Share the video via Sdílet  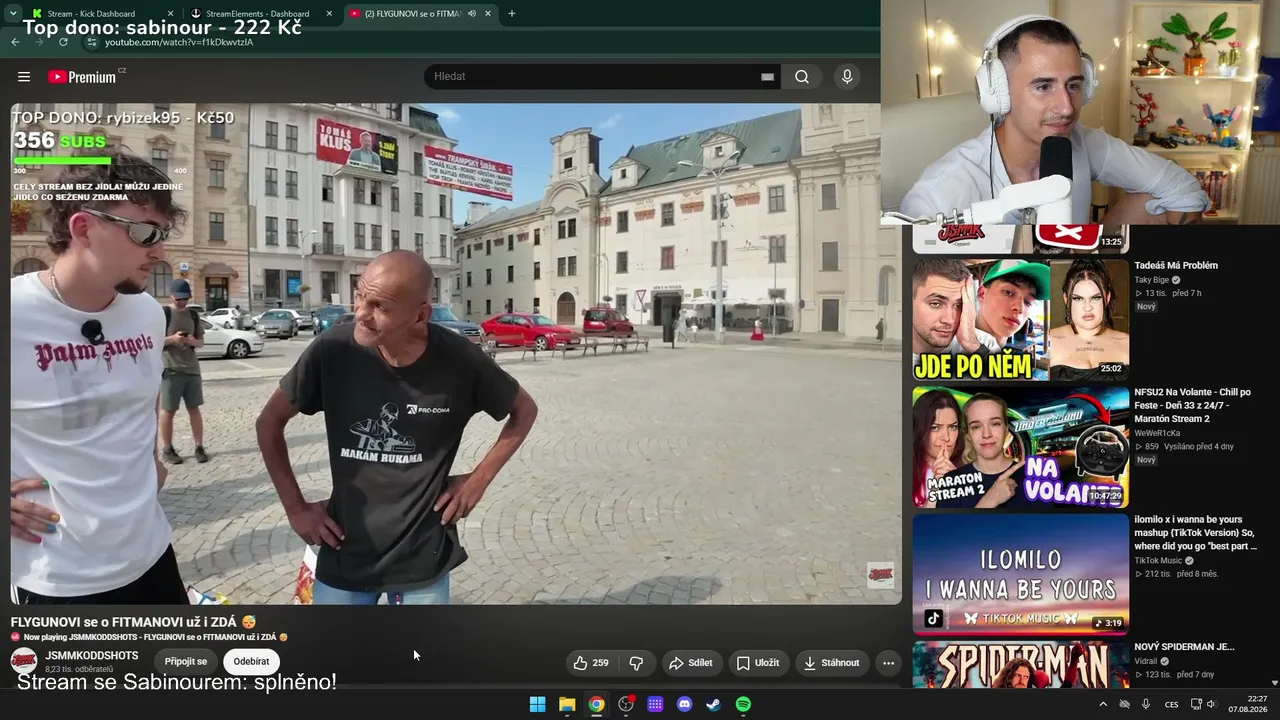(691, 663)
